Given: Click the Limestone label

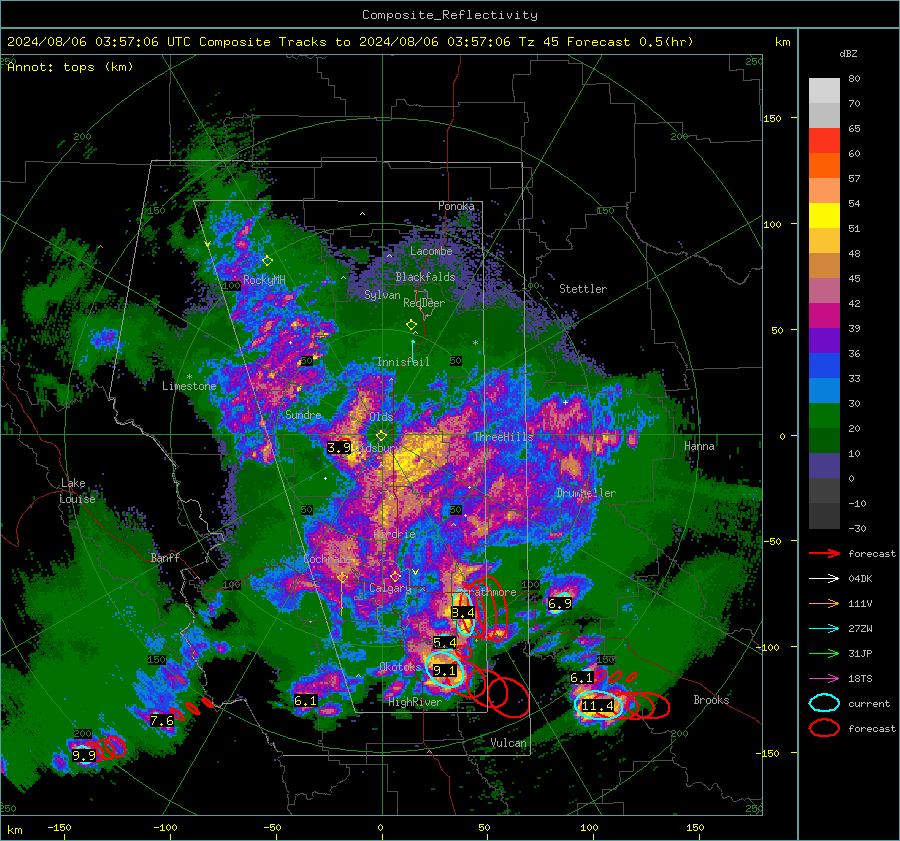Looking at the screenshot, I should pyautogui.click(x=189, y=386).
